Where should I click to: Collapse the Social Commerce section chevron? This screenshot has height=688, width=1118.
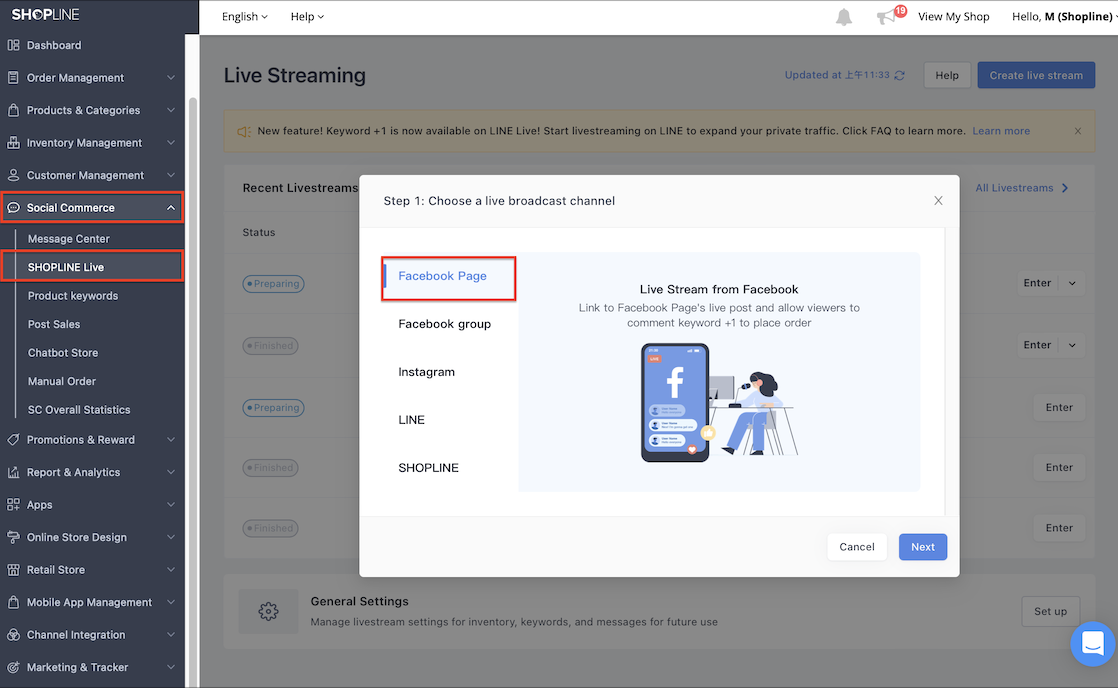pos(171,207)
